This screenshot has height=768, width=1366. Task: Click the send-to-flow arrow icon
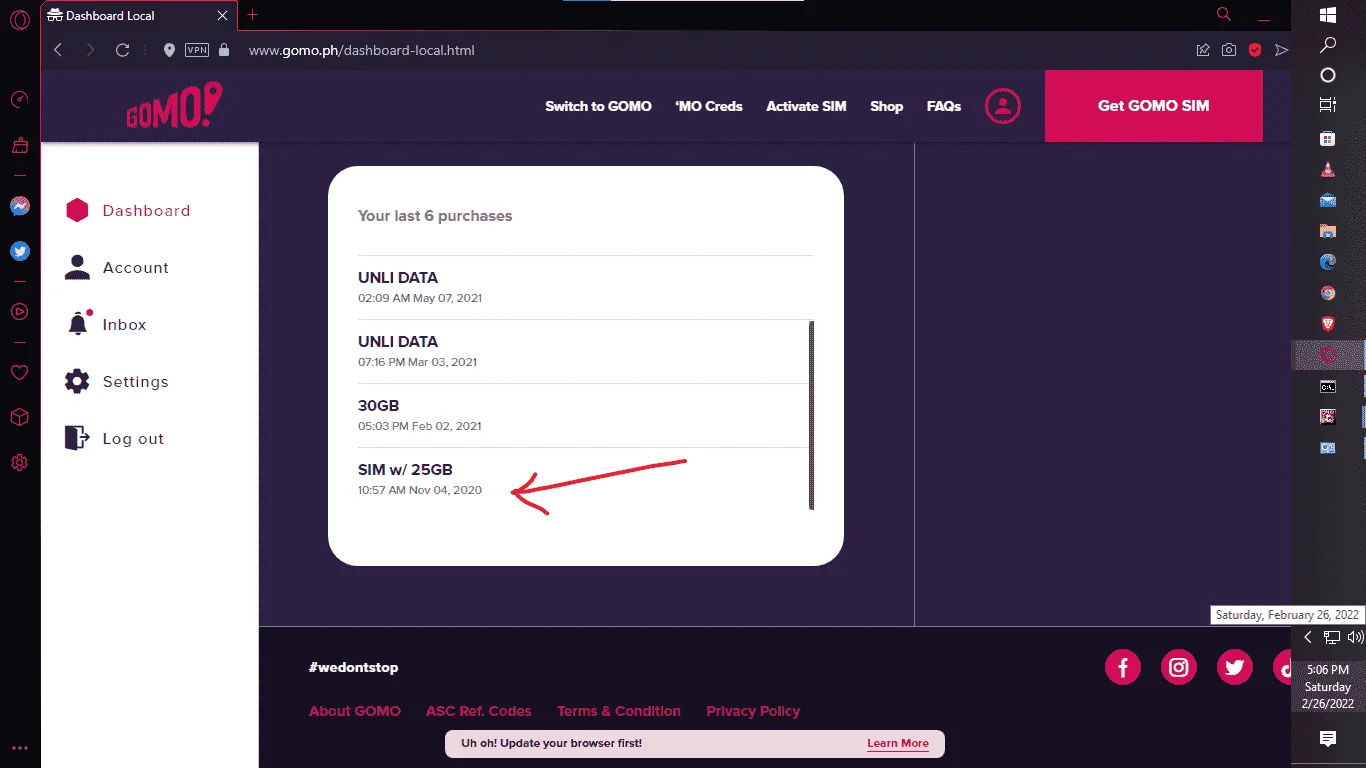click(1281, 50)
